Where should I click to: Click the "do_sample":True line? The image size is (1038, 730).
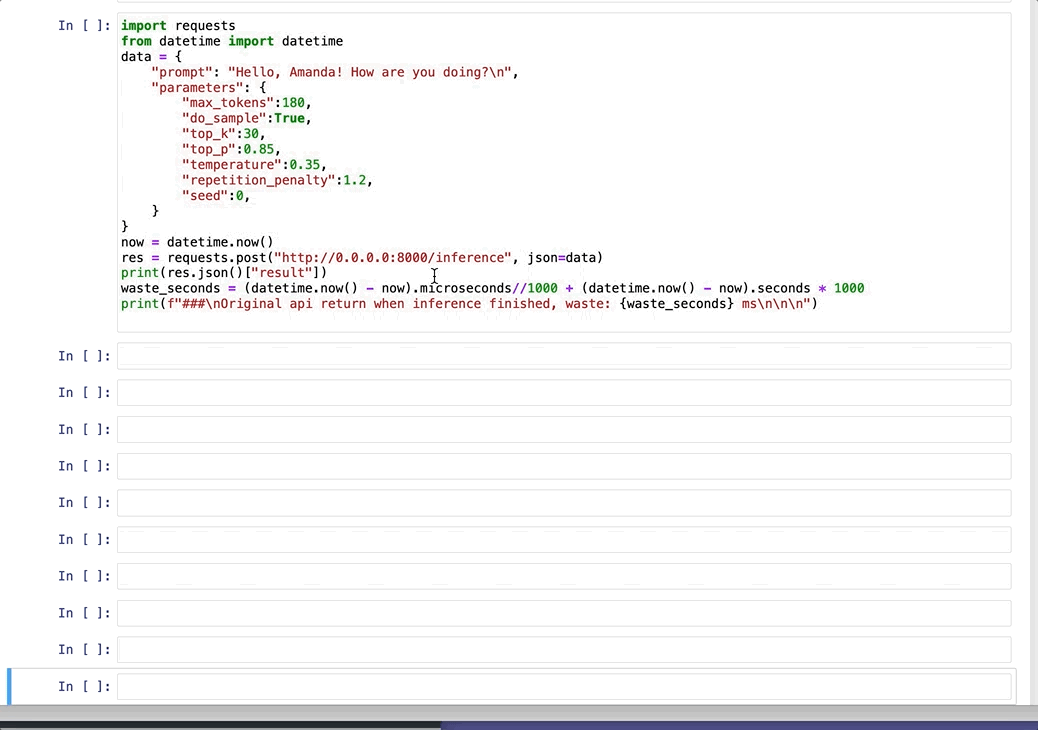click(246, 118)
